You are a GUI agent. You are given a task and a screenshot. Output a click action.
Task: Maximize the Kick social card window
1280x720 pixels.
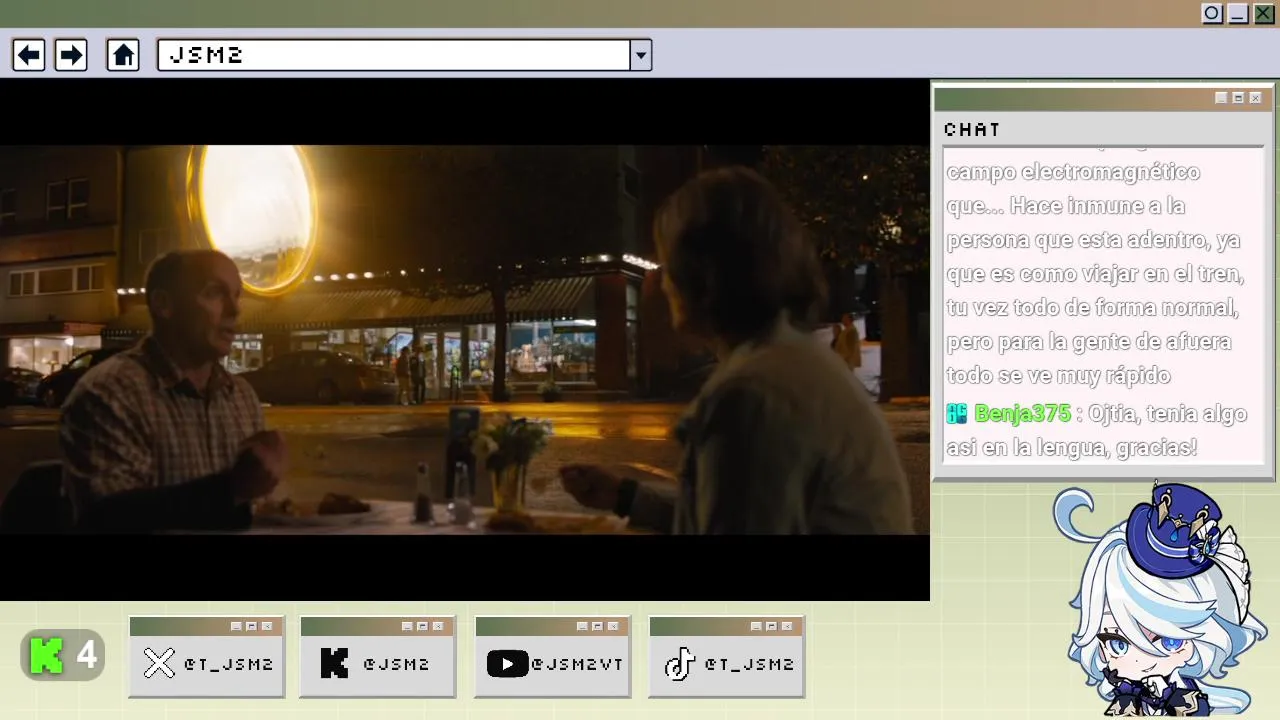tap(422, 626)
